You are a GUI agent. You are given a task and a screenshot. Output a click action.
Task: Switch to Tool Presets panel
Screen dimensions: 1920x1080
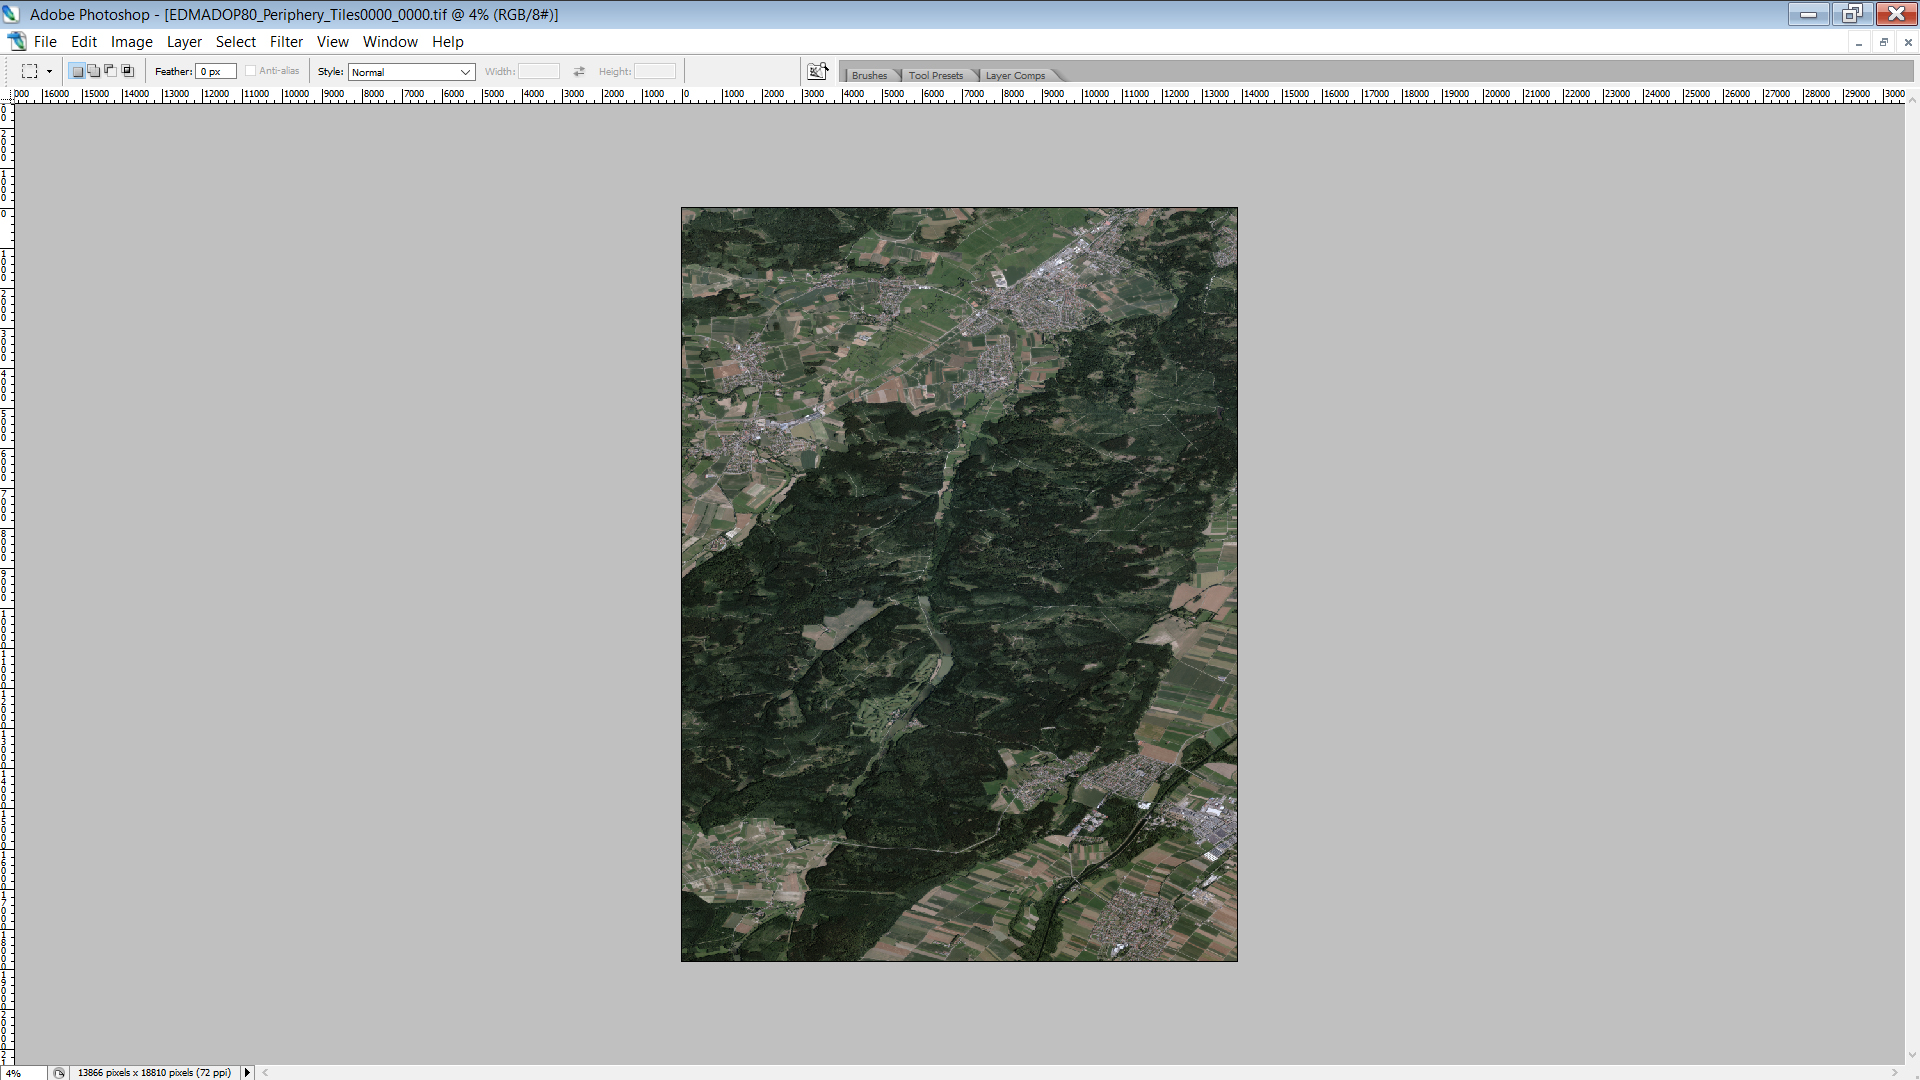935,74
